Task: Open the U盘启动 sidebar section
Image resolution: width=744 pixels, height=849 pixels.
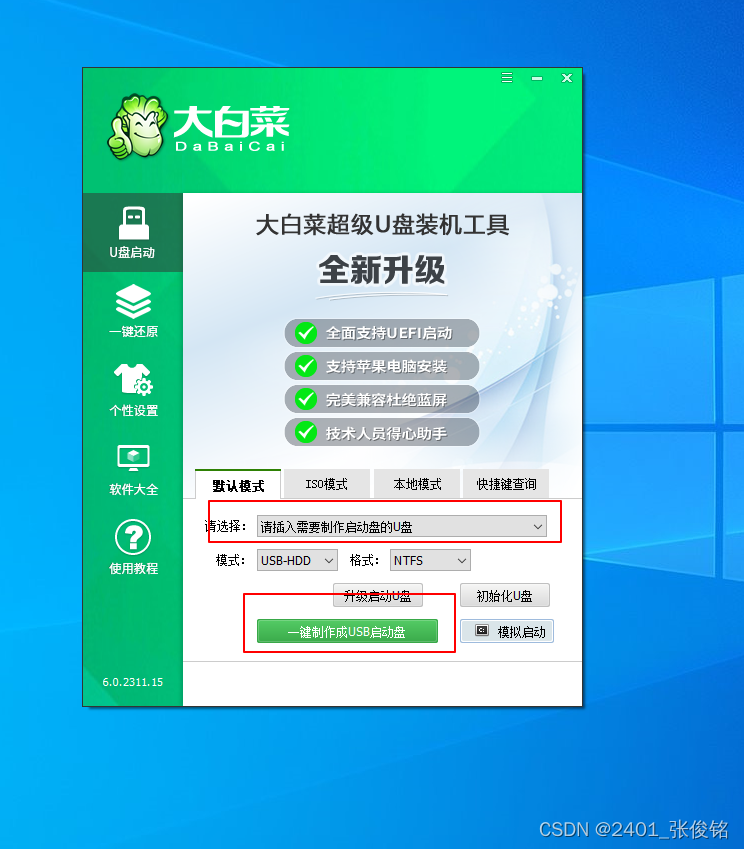Action: [x=133, y=232]
